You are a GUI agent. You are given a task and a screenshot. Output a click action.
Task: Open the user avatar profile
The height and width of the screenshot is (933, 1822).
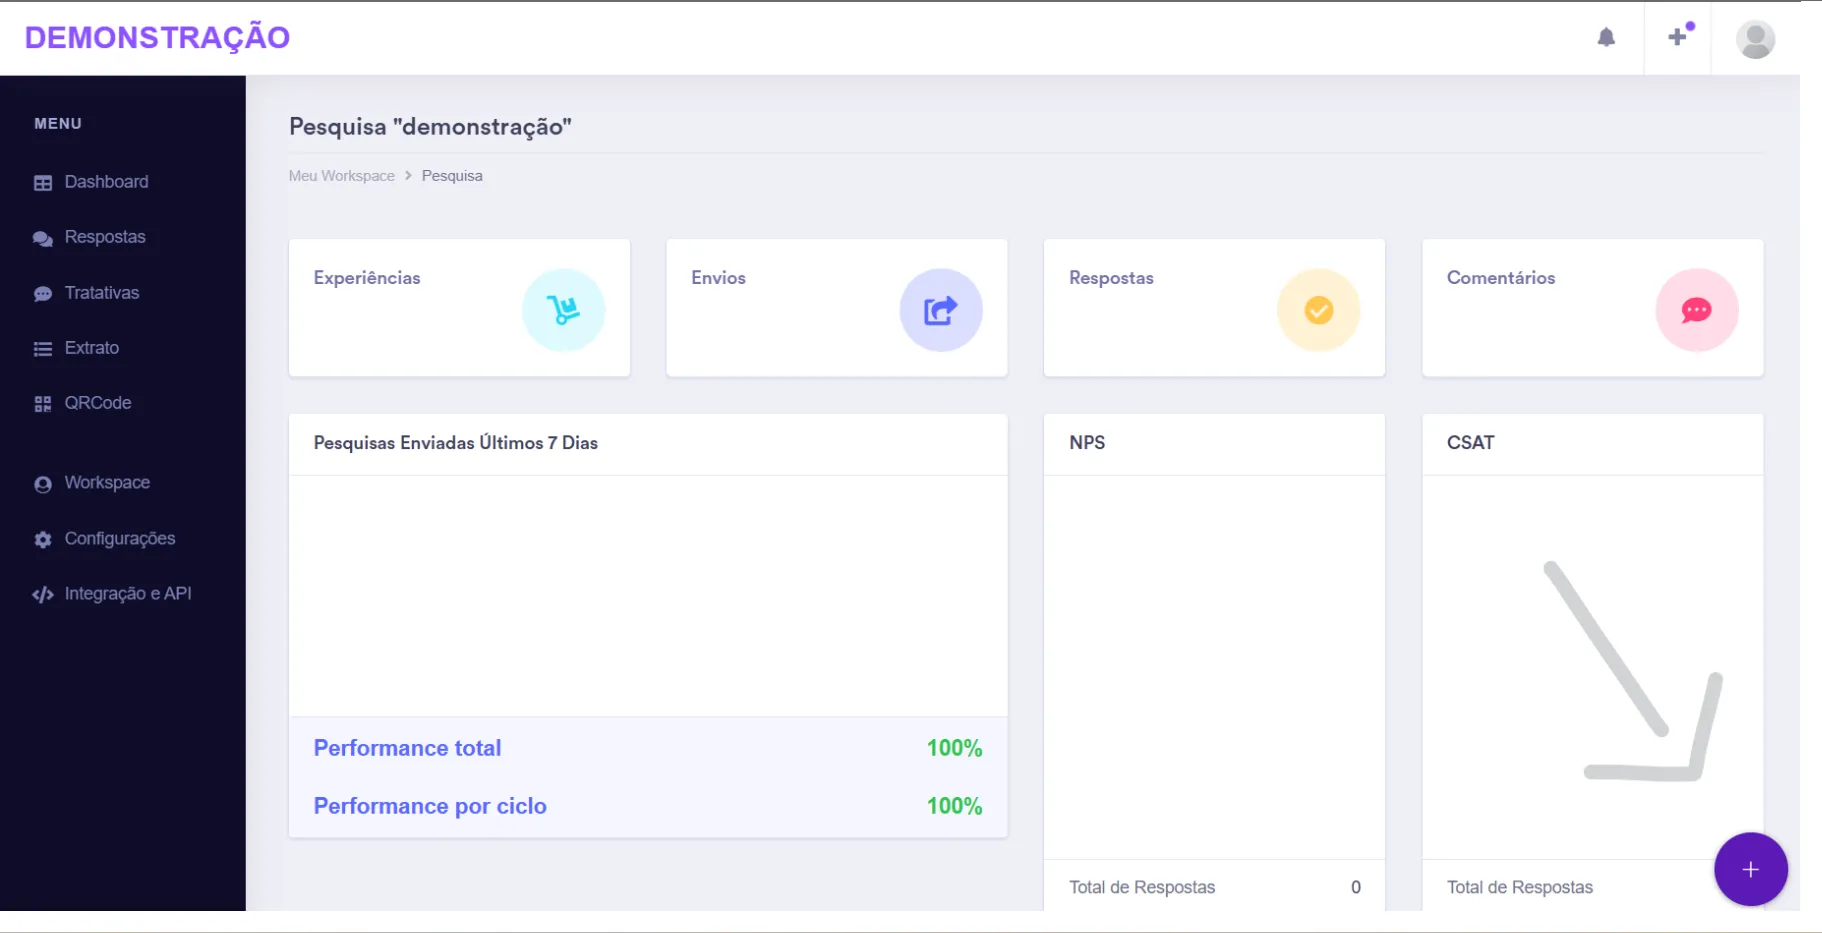click(x=1755, y=39)
